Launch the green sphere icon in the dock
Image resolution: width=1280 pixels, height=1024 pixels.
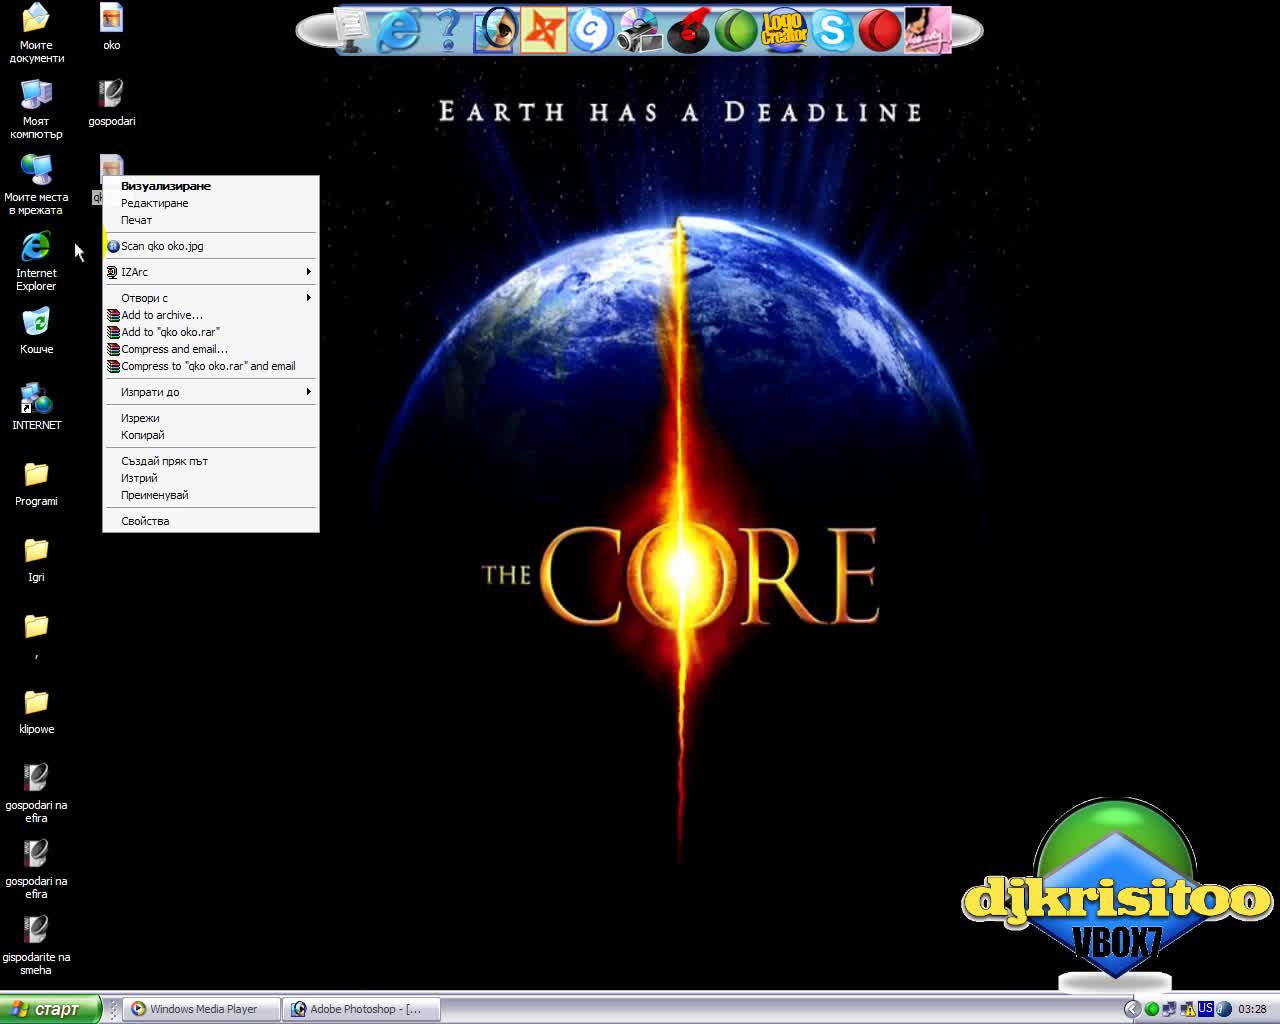click(x=736, y=31)
